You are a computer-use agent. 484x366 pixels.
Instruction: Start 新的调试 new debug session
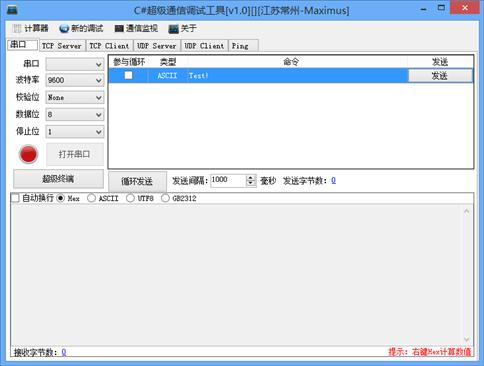(x=81, y=28)
